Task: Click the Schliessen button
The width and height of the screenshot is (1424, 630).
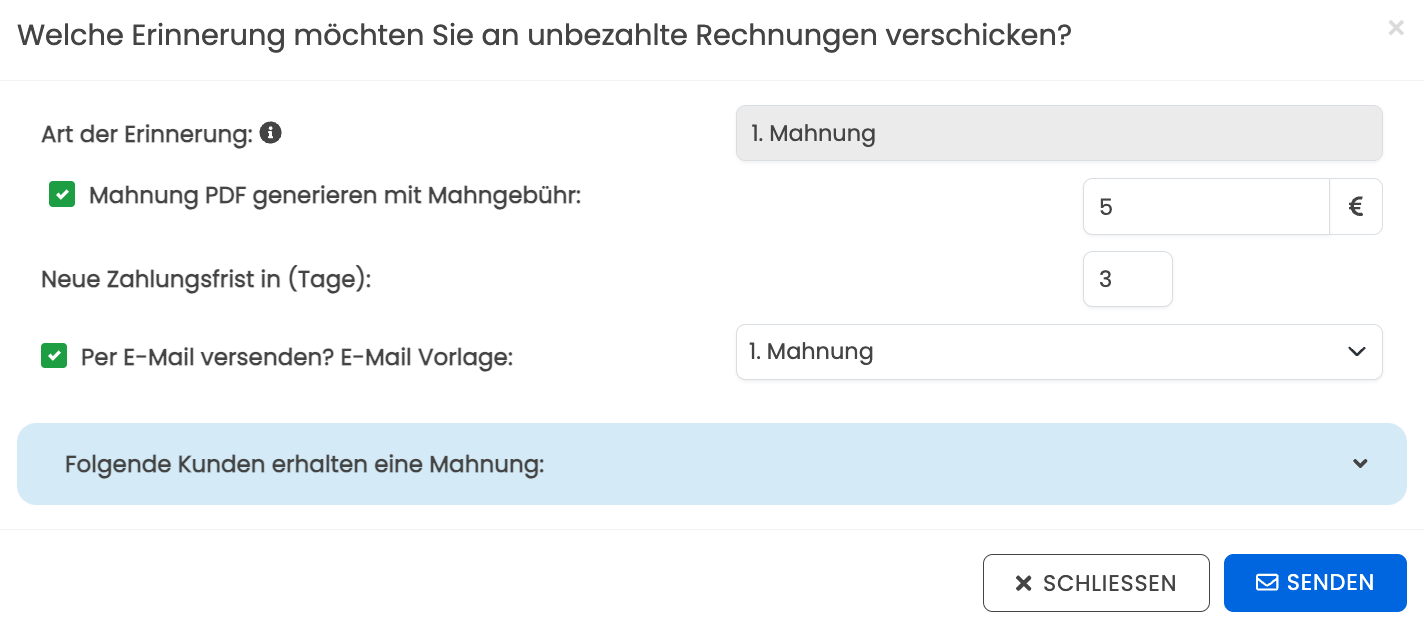Action: point(1096,583)
